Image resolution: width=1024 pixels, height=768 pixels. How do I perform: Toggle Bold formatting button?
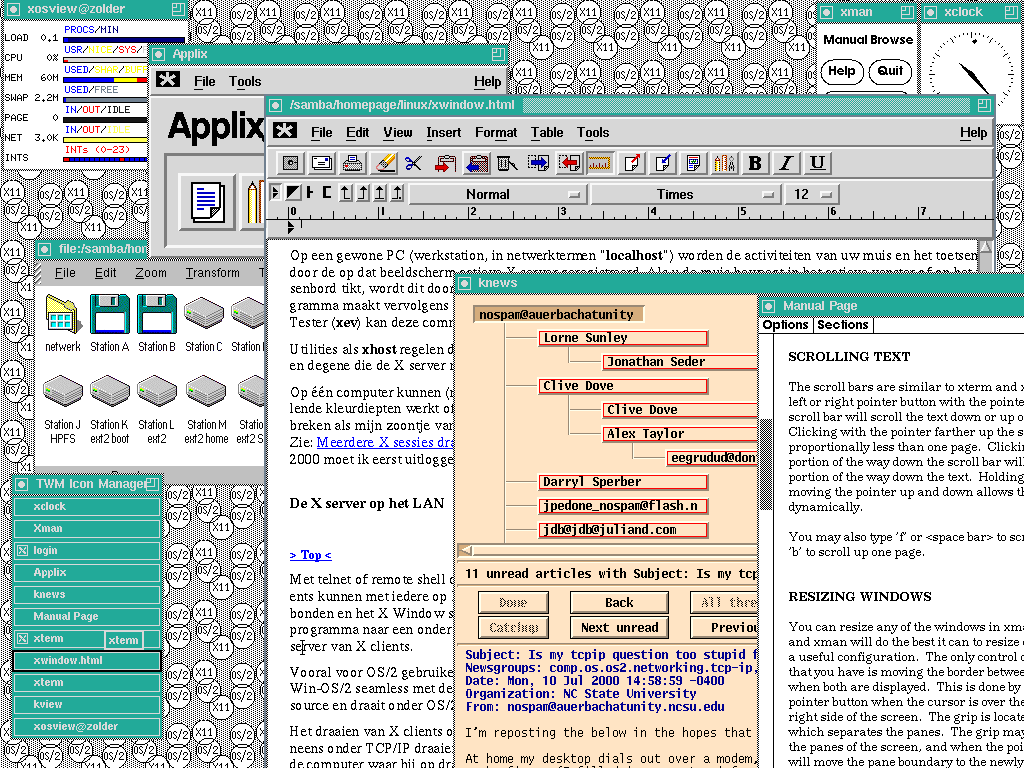click(x=756, y=163)
